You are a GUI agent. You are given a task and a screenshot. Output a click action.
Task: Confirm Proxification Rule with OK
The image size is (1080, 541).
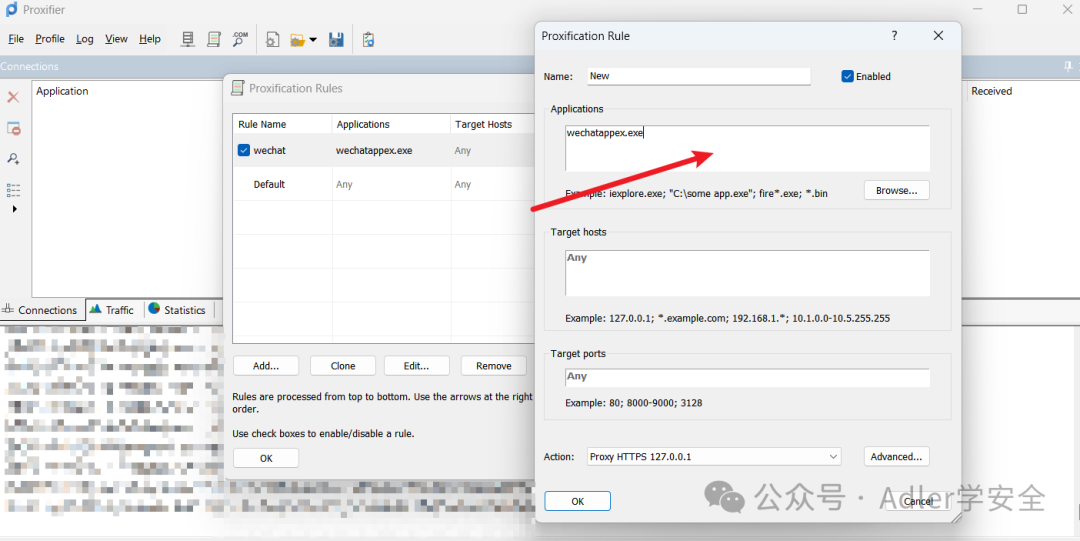point(577,501)
